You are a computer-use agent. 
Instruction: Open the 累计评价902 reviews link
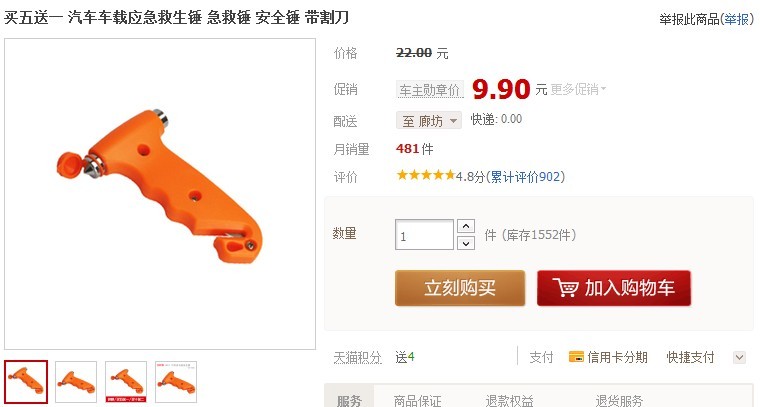[525, 177]
